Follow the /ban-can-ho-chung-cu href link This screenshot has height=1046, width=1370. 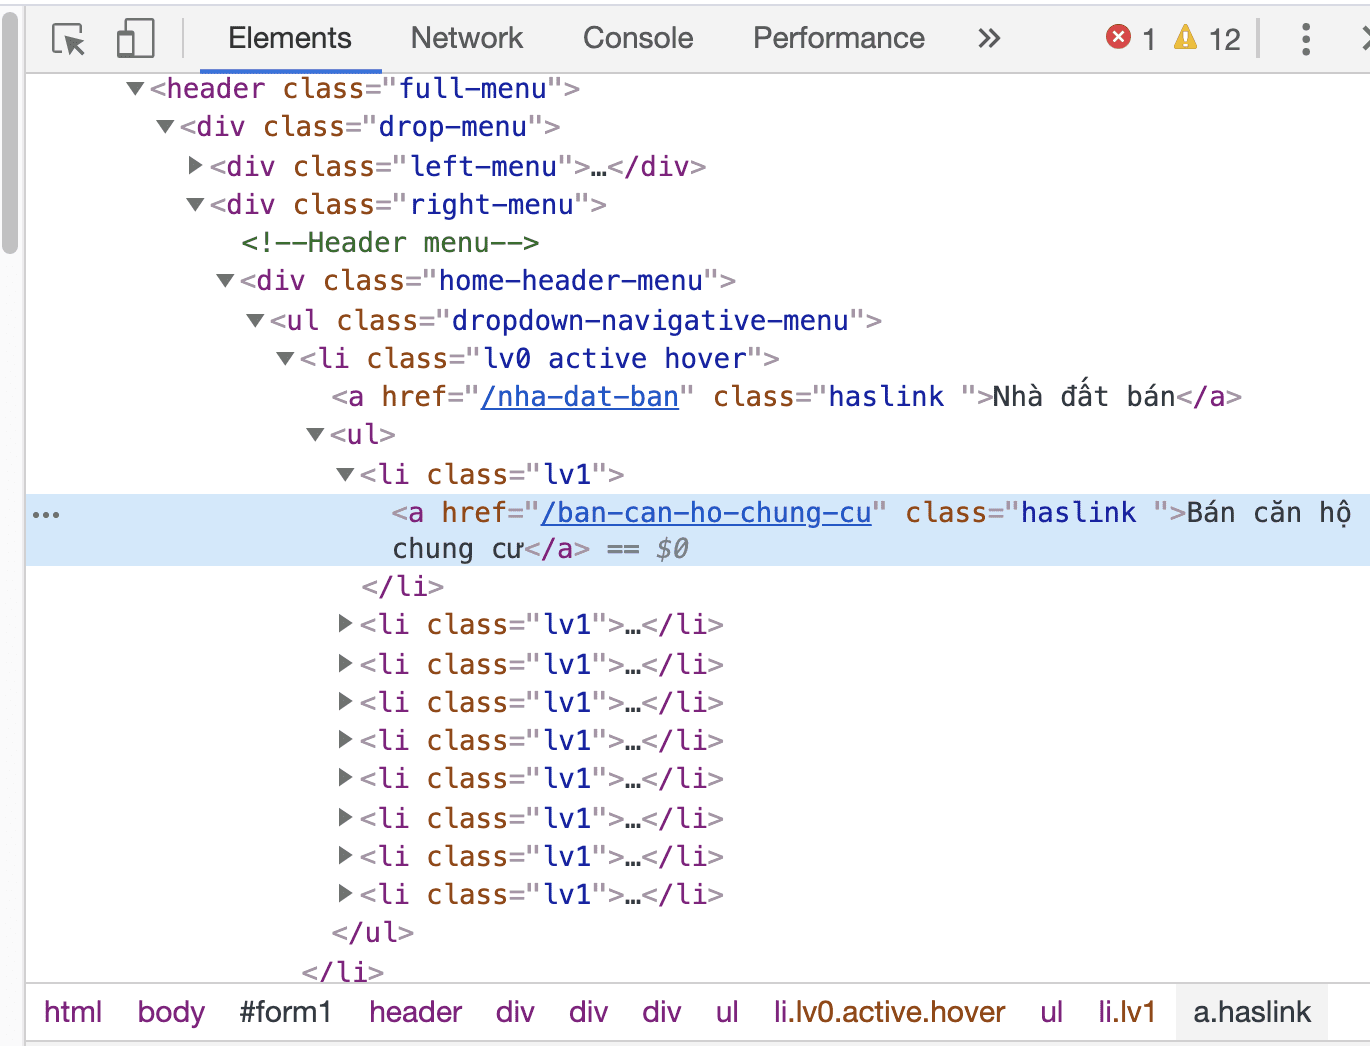click(705, 513)
